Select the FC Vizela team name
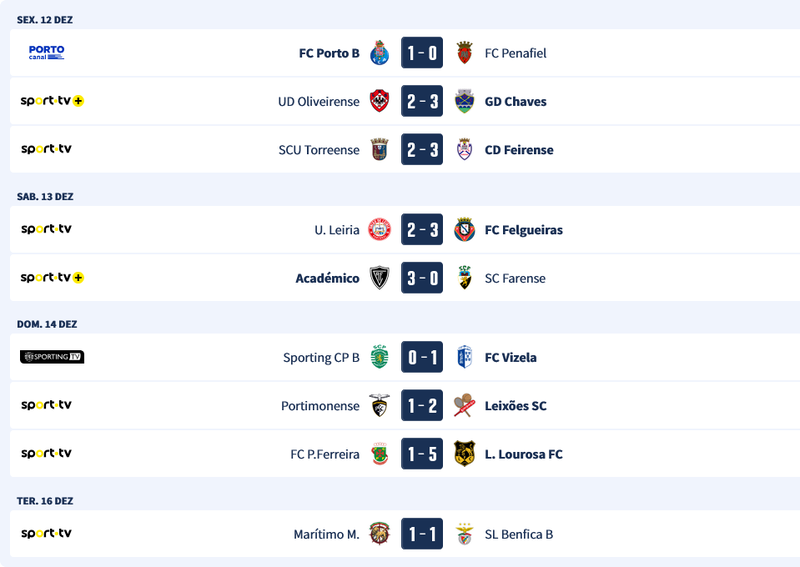 (510, 357)
